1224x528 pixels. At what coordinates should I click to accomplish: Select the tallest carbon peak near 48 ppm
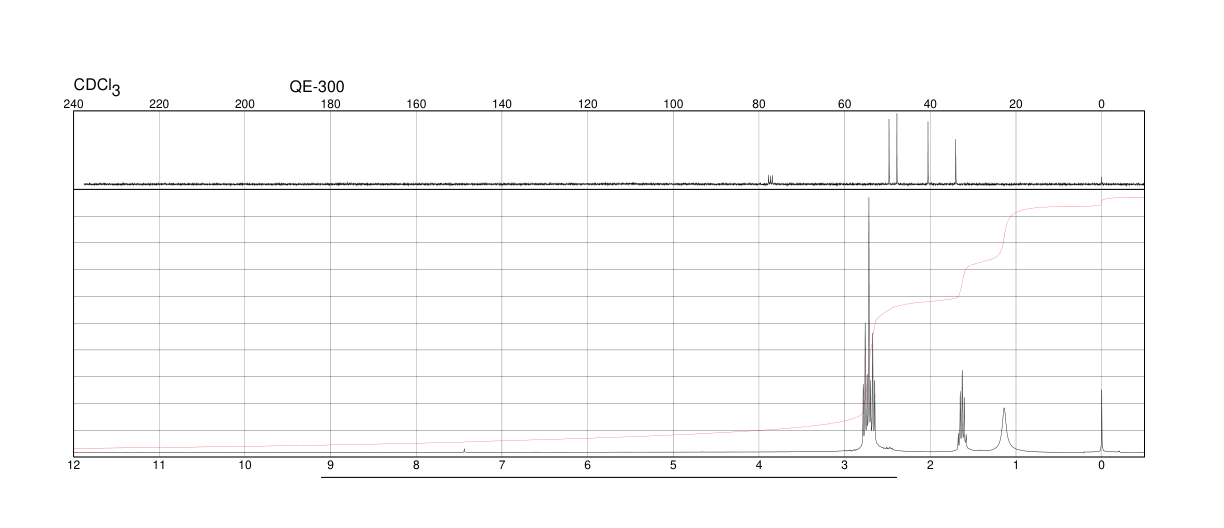[x=897, y=148]
